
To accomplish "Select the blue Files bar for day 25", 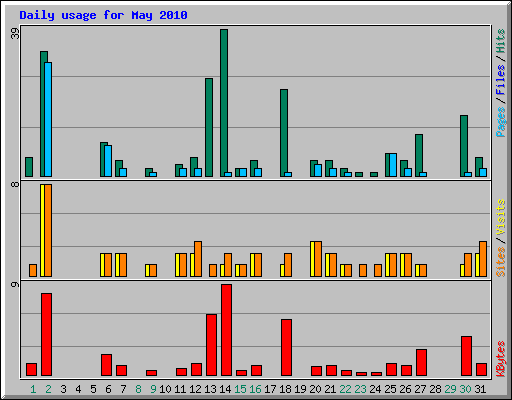I will (393, 165).
